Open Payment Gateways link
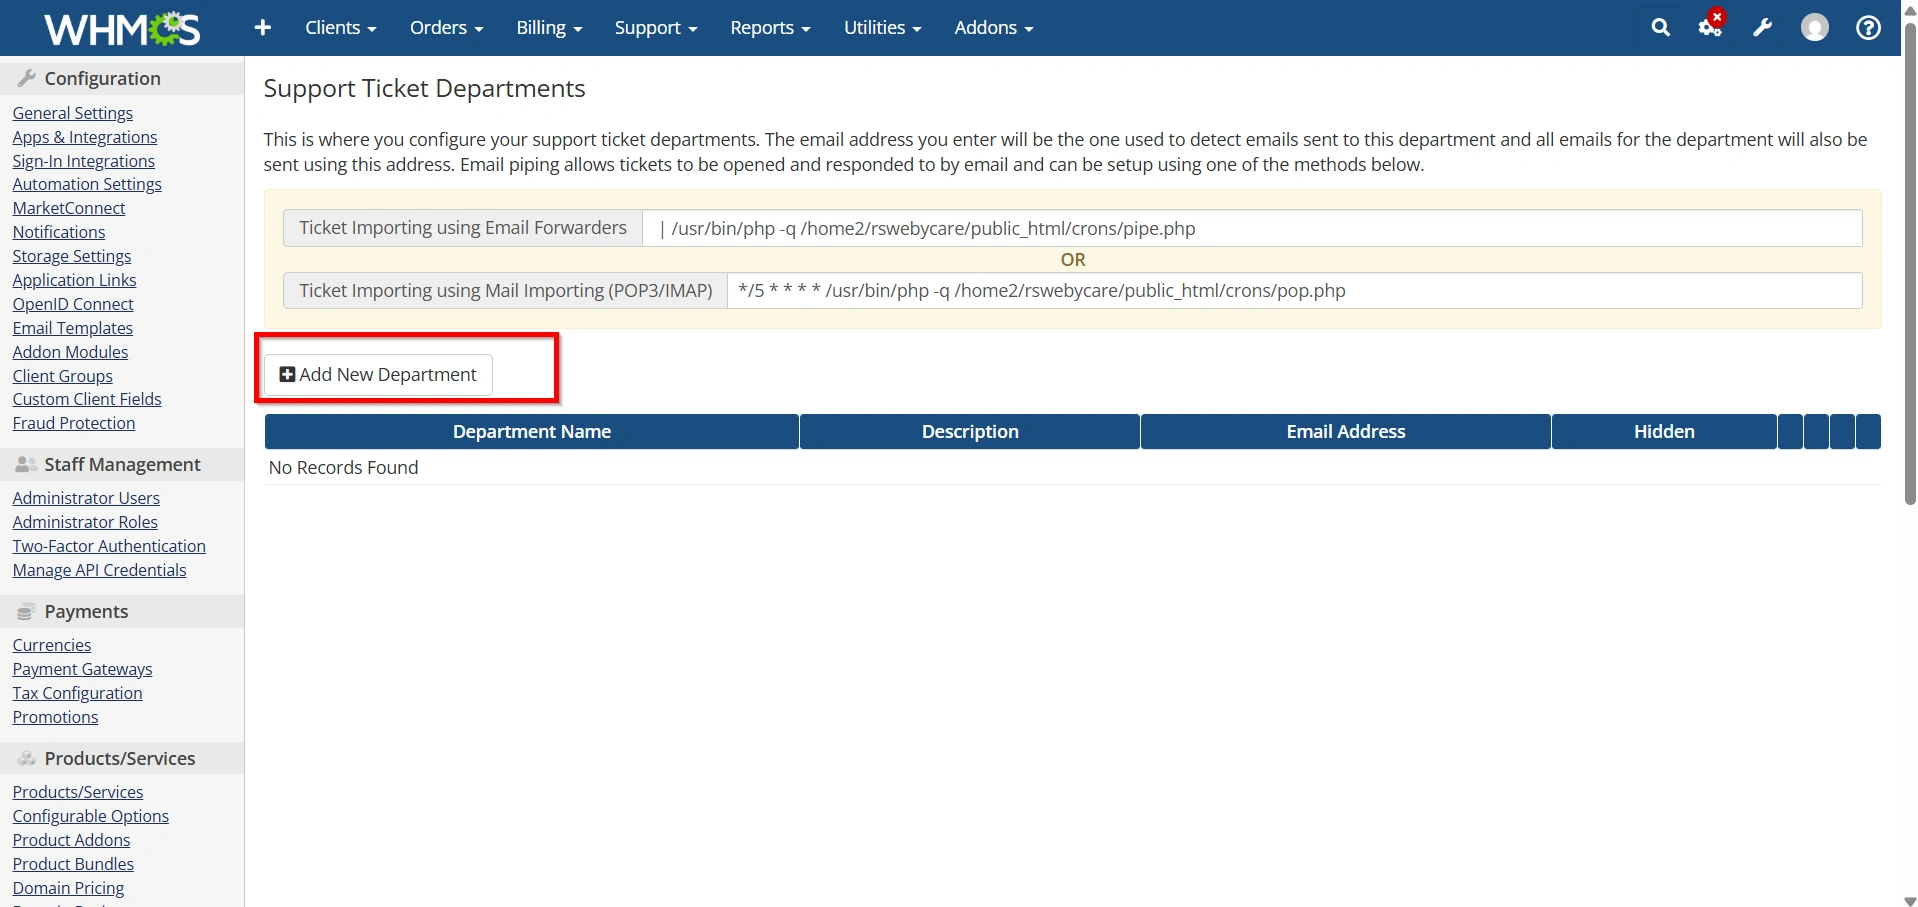 pyautogui.click(x=83, y=669)
